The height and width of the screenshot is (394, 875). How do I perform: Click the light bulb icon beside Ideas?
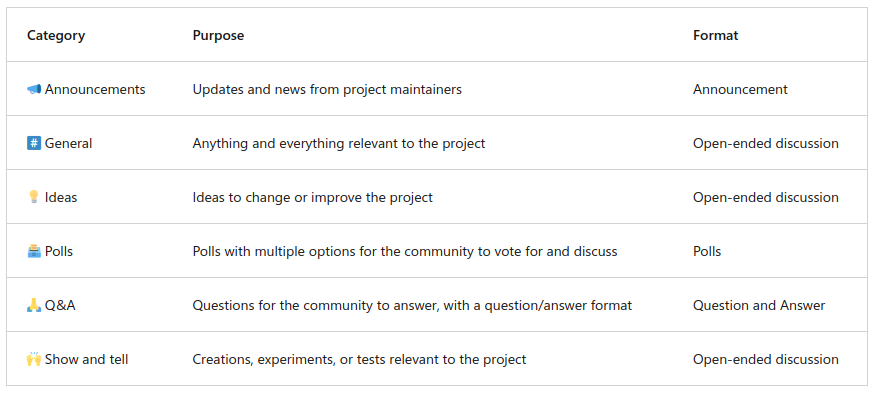pos(34,197)
